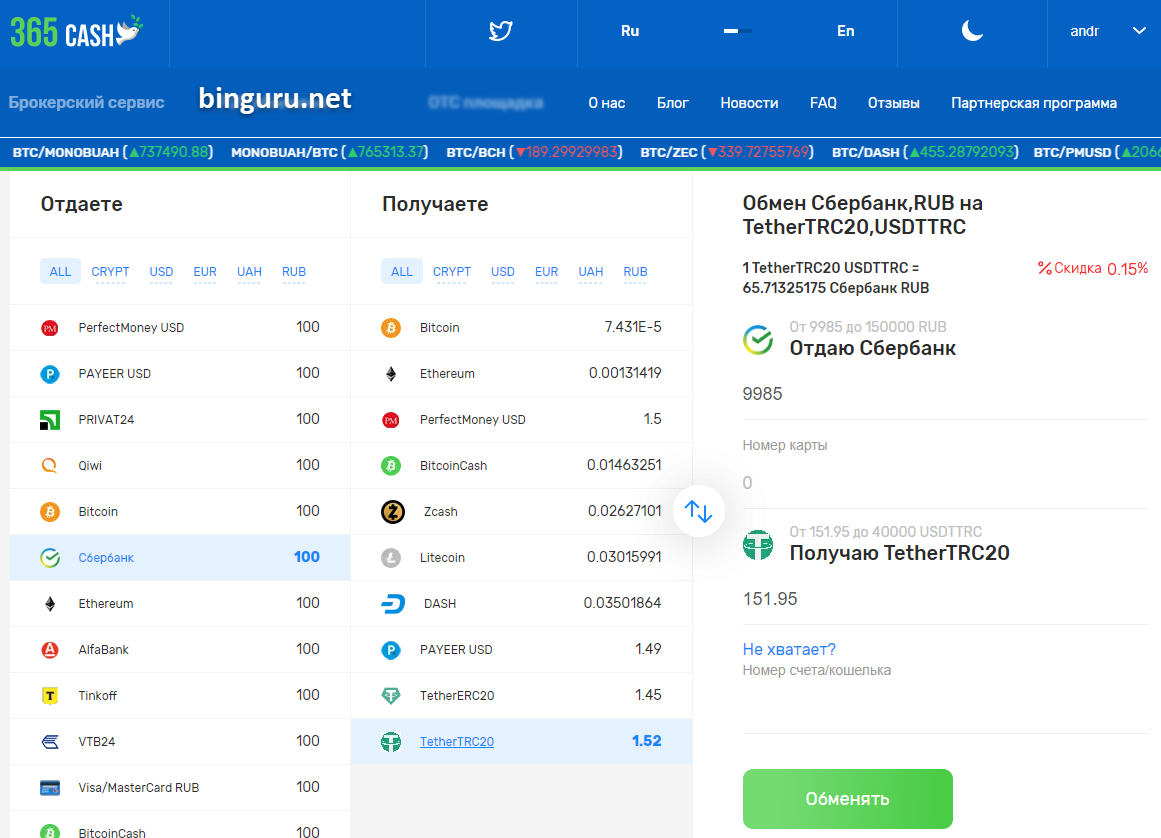Focus the Номер счета/кошелька input field
Screen dimensions: 1161x838
[946, 707]
